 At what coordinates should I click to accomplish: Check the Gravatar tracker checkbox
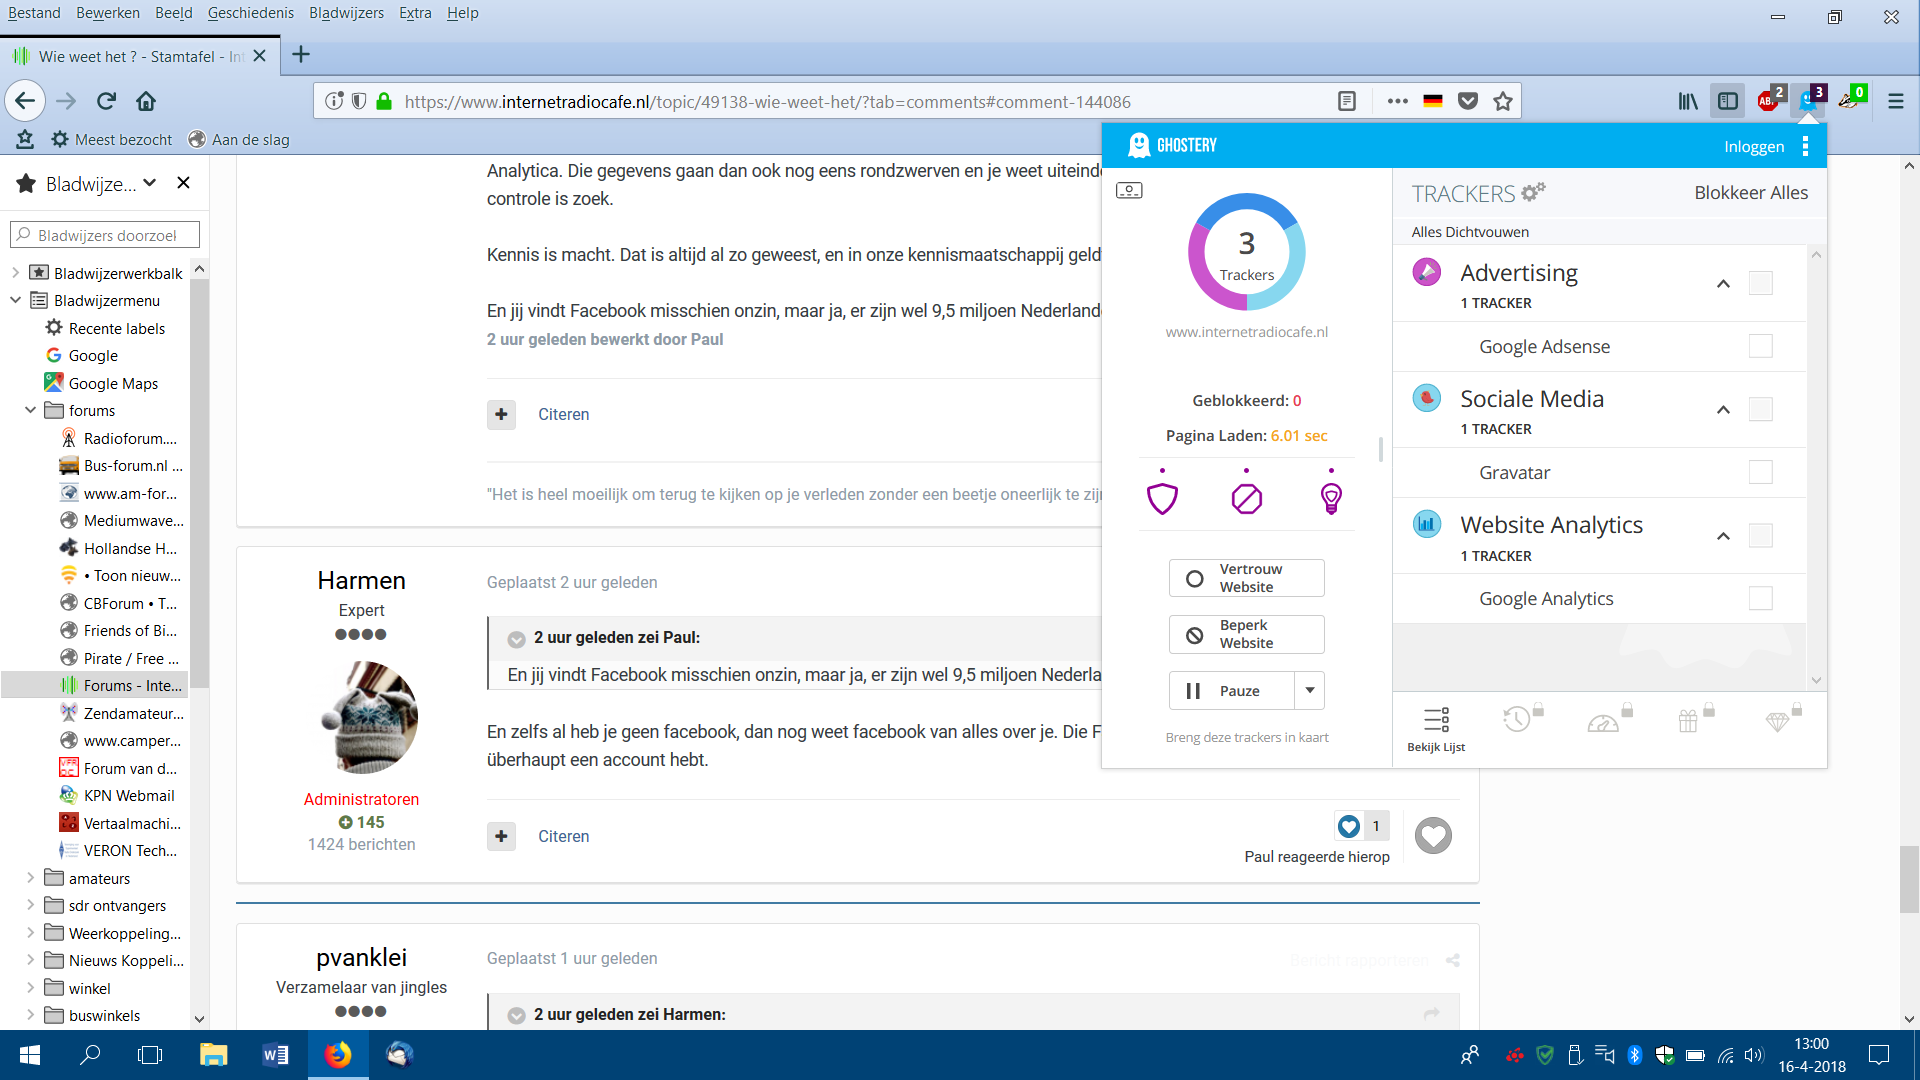point(1760,472)
